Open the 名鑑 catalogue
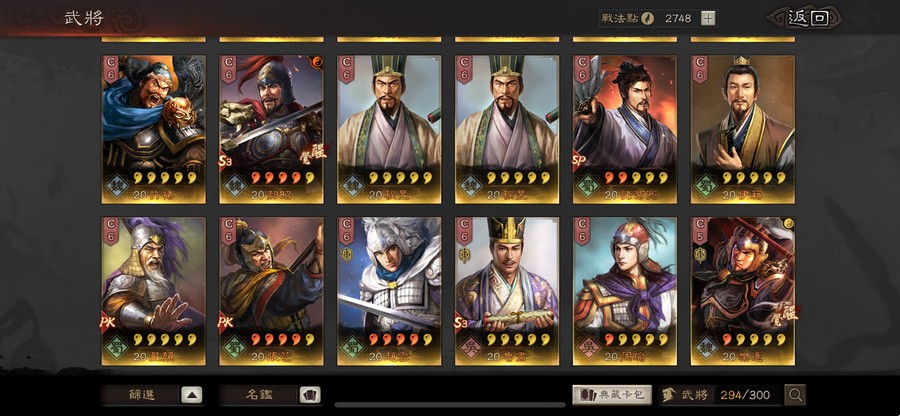Viewport: 900px width, 416px height. (260, 395)
